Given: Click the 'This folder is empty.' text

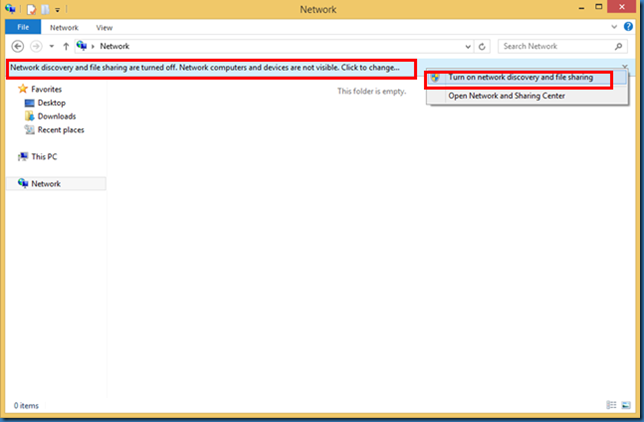Looking at the screenshot, I should point(372,91).
